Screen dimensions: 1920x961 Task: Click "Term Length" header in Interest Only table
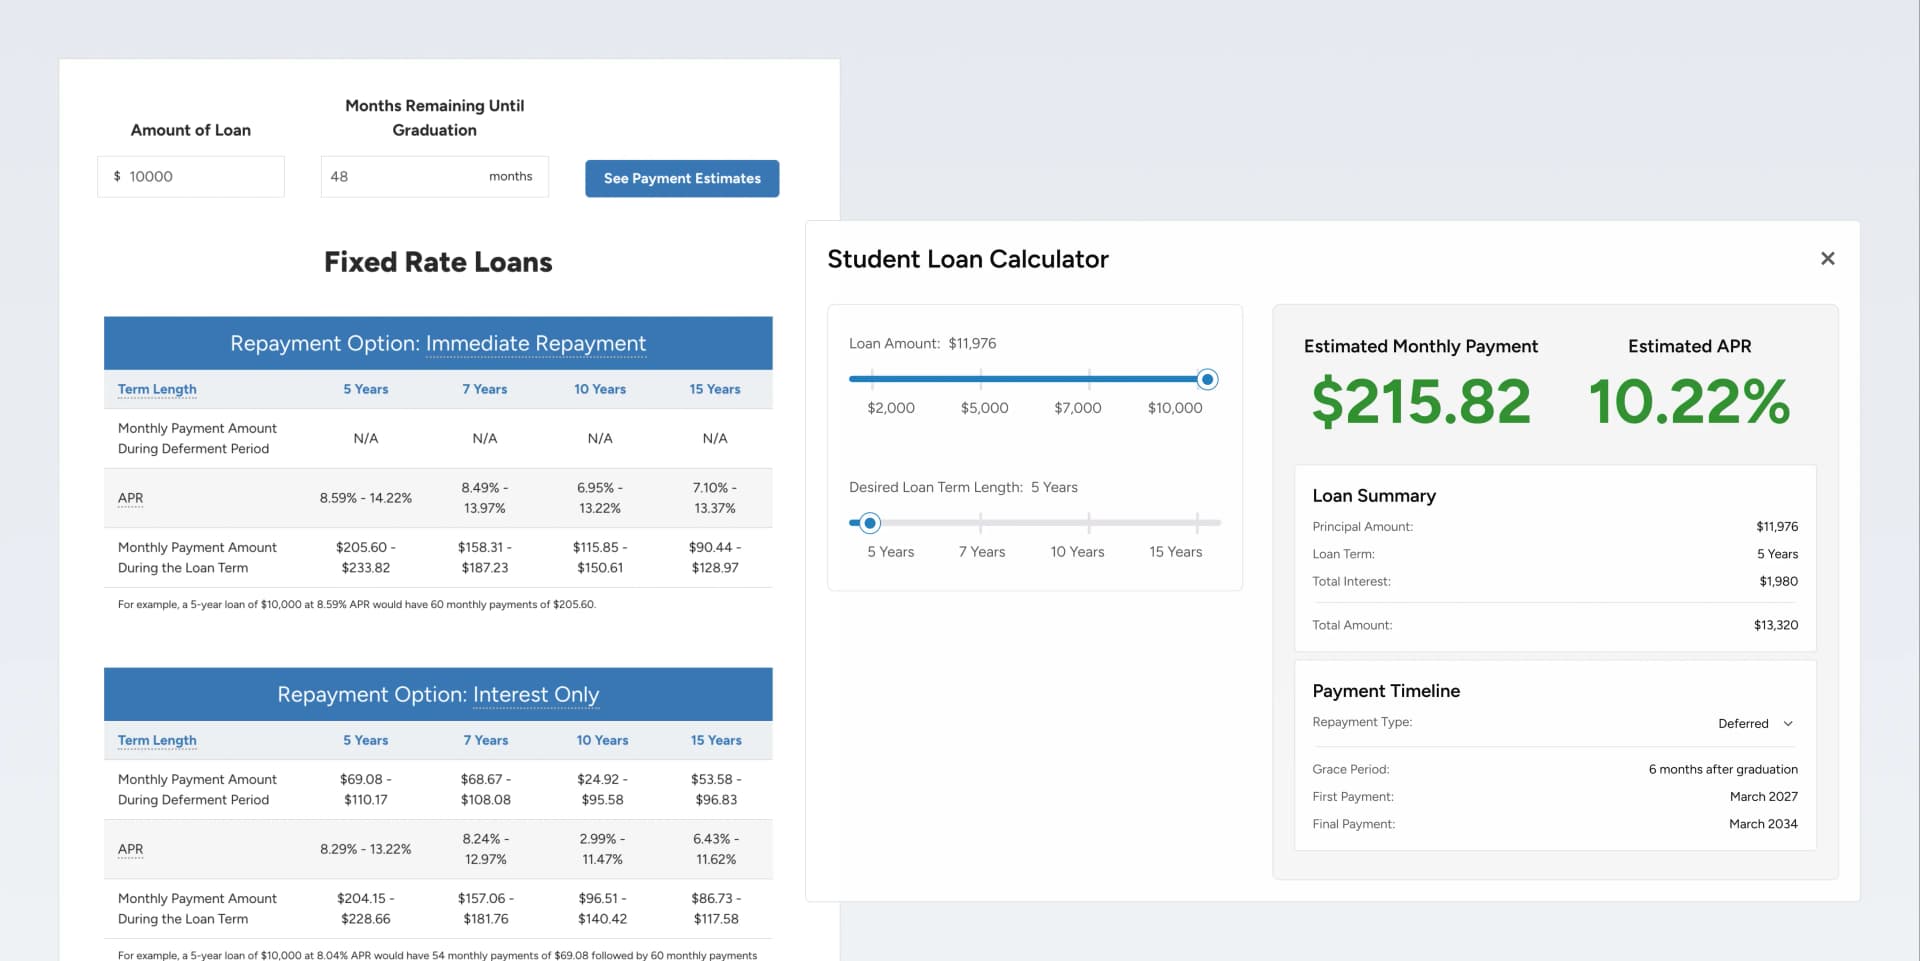tap(156, 740)
